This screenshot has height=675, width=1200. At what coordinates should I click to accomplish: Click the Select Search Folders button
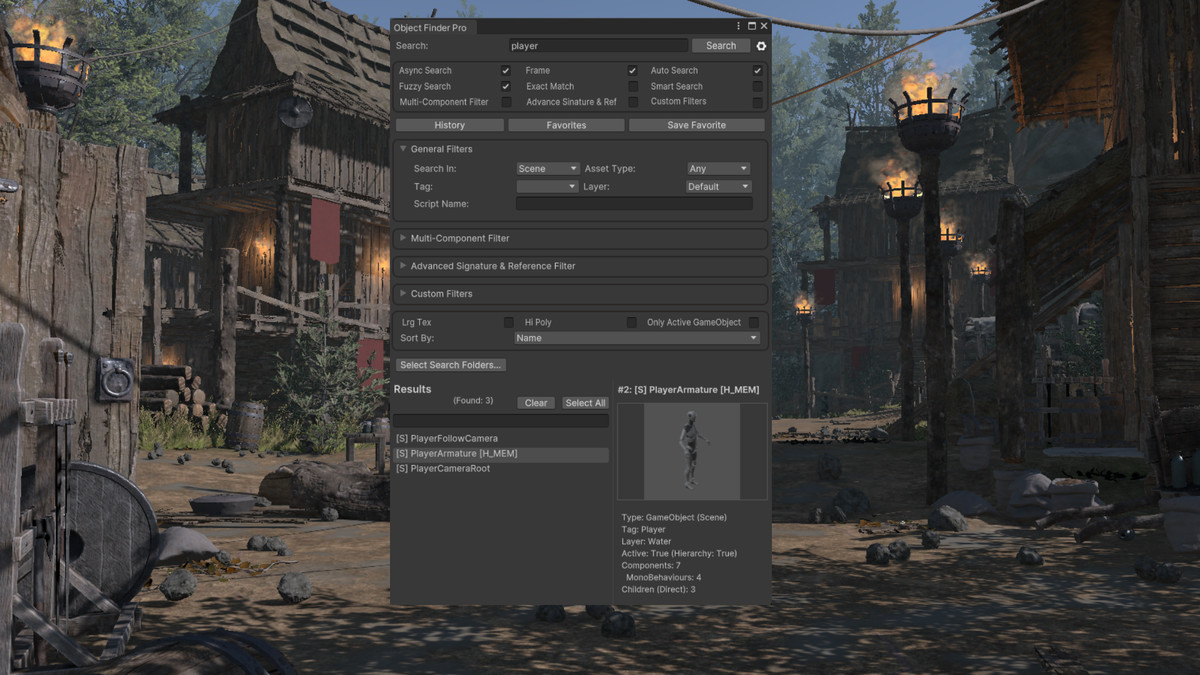pos(450,364)
